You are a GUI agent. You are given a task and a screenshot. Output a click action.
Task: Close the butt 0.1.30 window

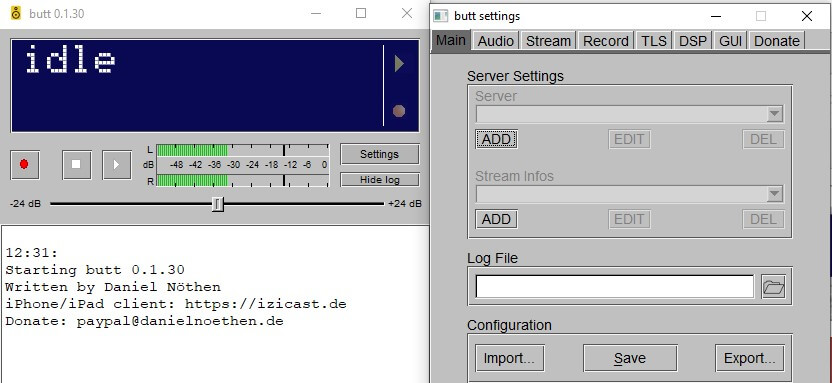point(407,13)
